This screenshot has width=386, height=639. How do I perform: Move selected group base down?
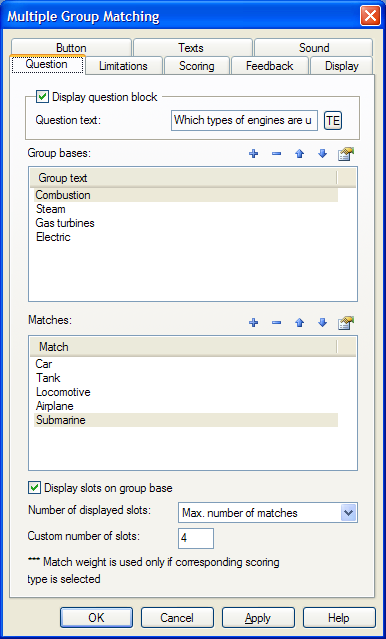tap(322, 154)
